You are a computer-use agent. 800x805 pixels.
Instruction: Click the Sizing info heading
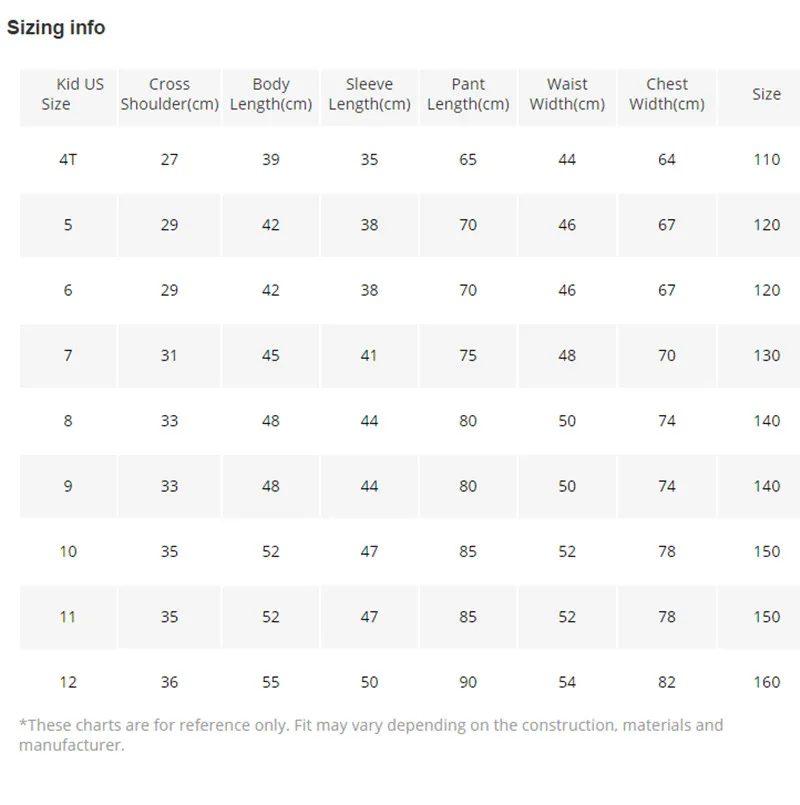(x=56, y=28)
